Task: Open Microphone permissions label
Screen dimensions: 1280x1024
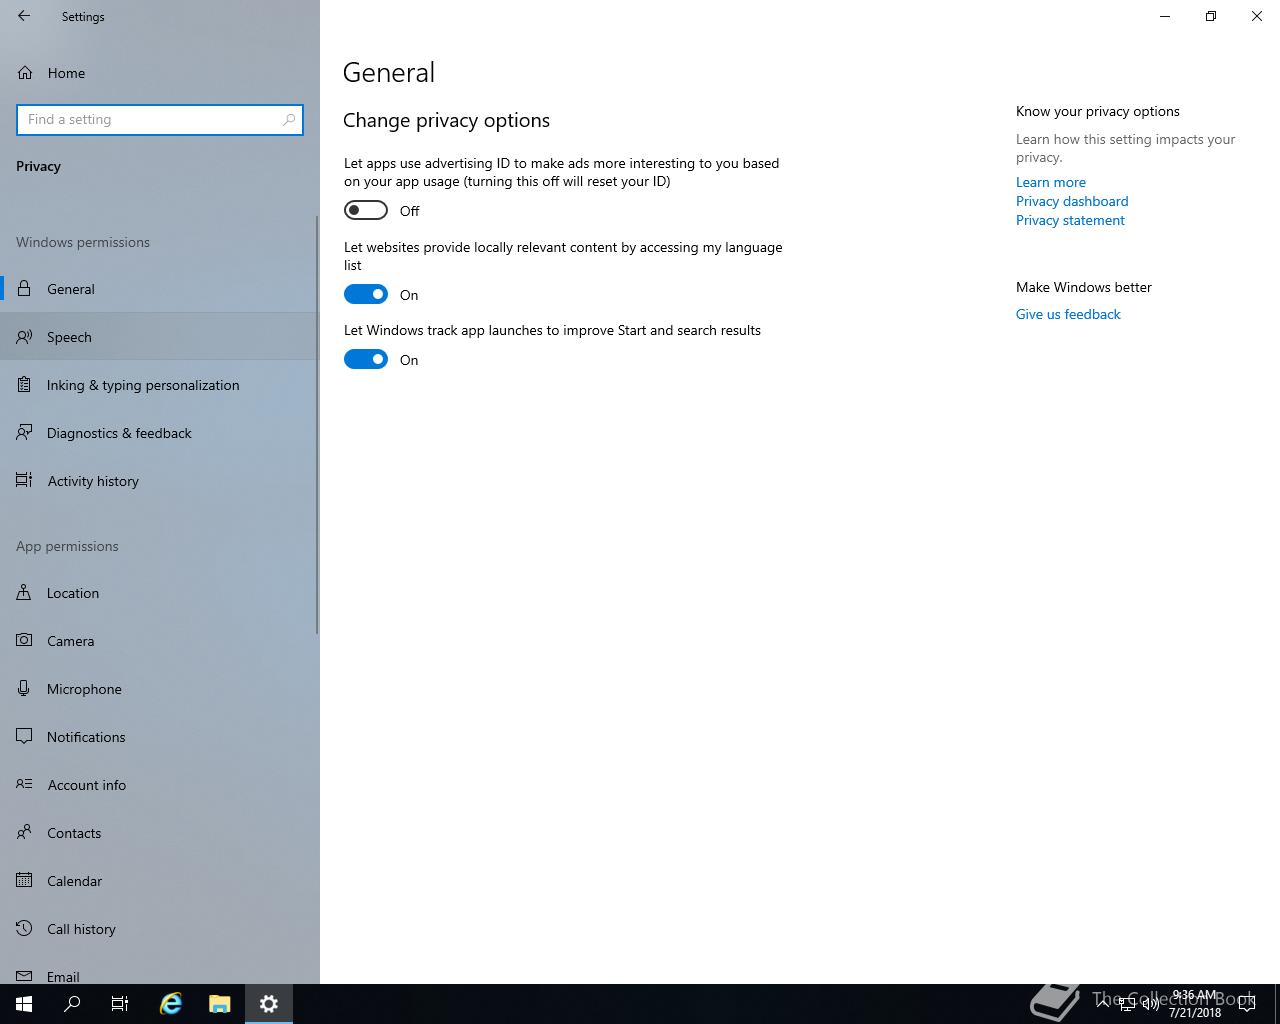Action: pyautogui.click(x=84, y=689)
